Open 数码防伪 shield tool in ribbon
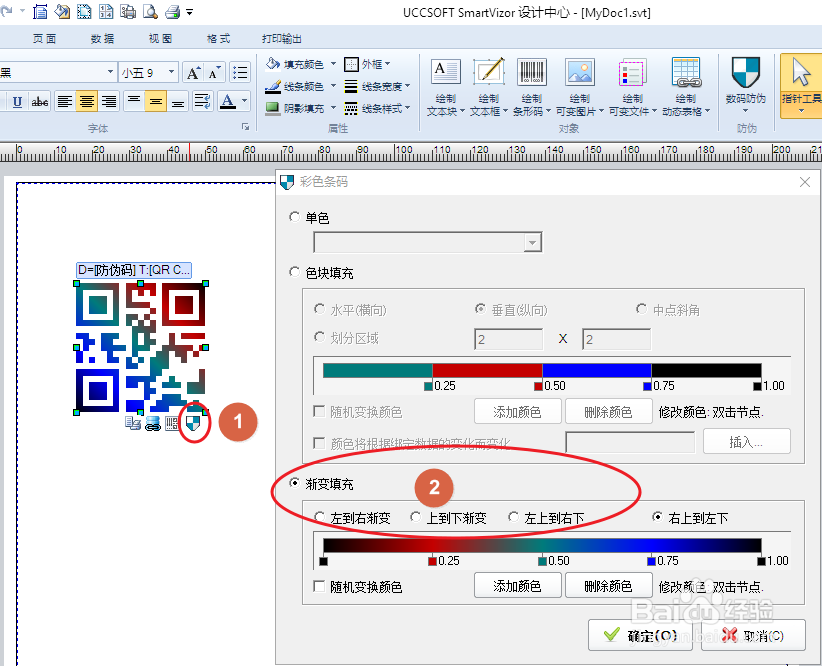This screenshot has height=666, width=822. [x=745, y=86]
